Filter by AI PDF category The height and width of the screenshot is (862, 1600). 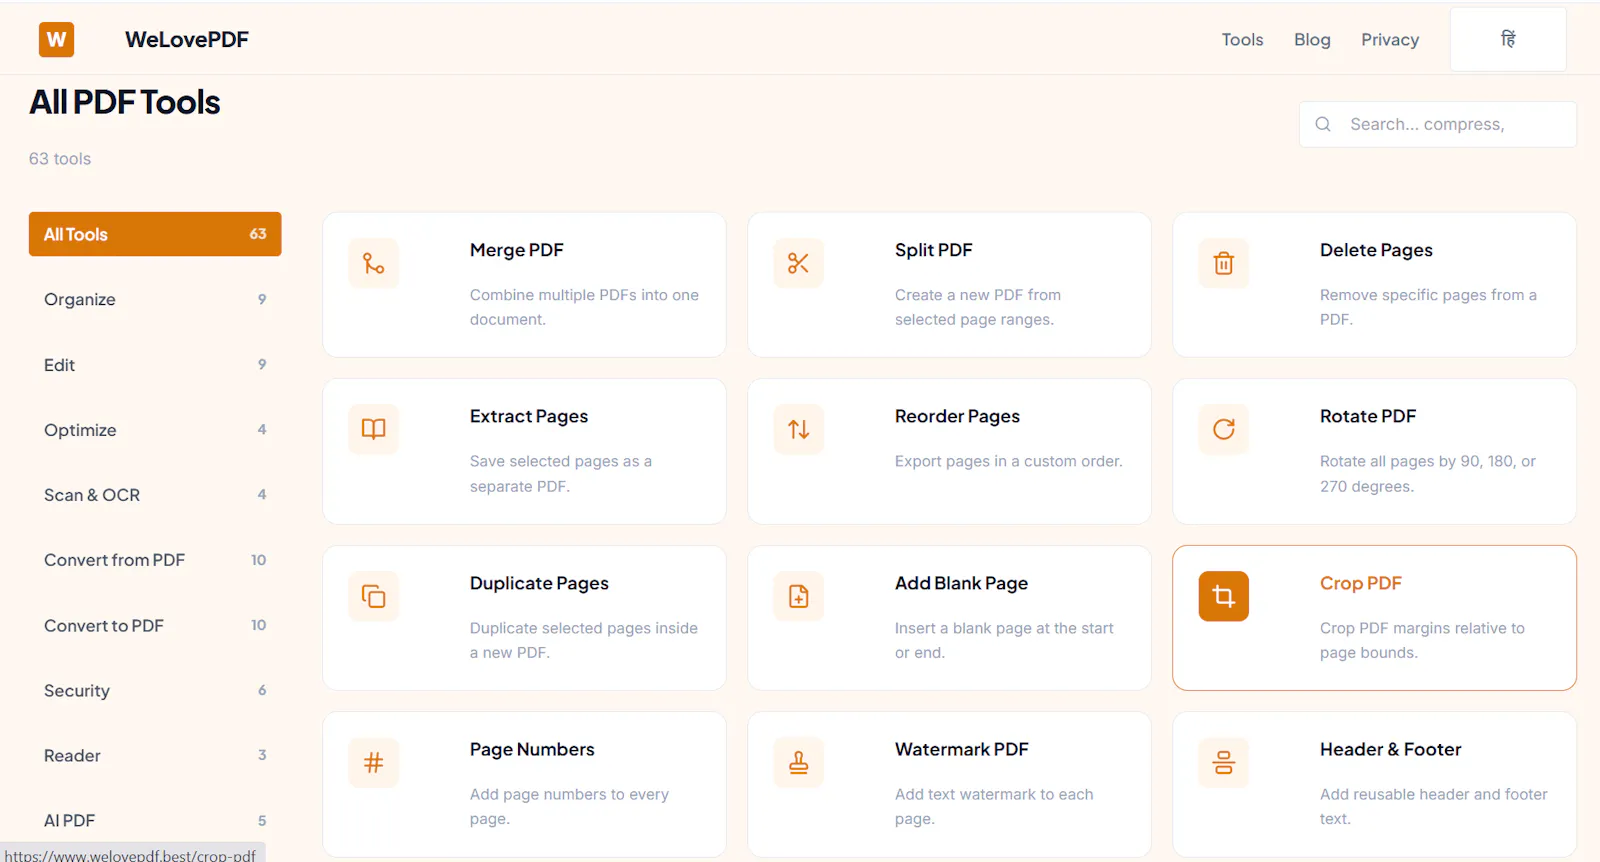click(x=155, y=821)
